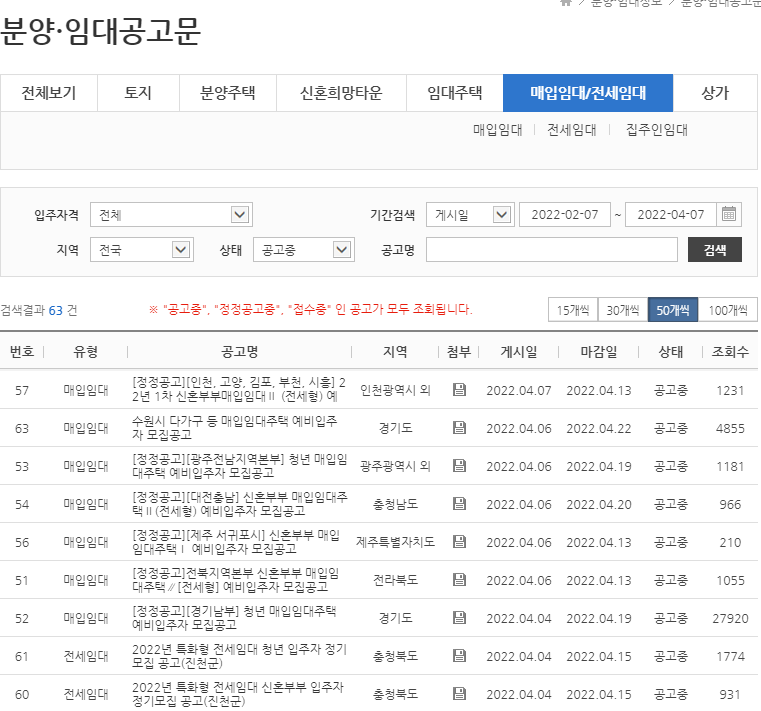Expand the 입주자격 dropdown showing 전체
This screenshot has height=711, width=761.
[171, 215]
